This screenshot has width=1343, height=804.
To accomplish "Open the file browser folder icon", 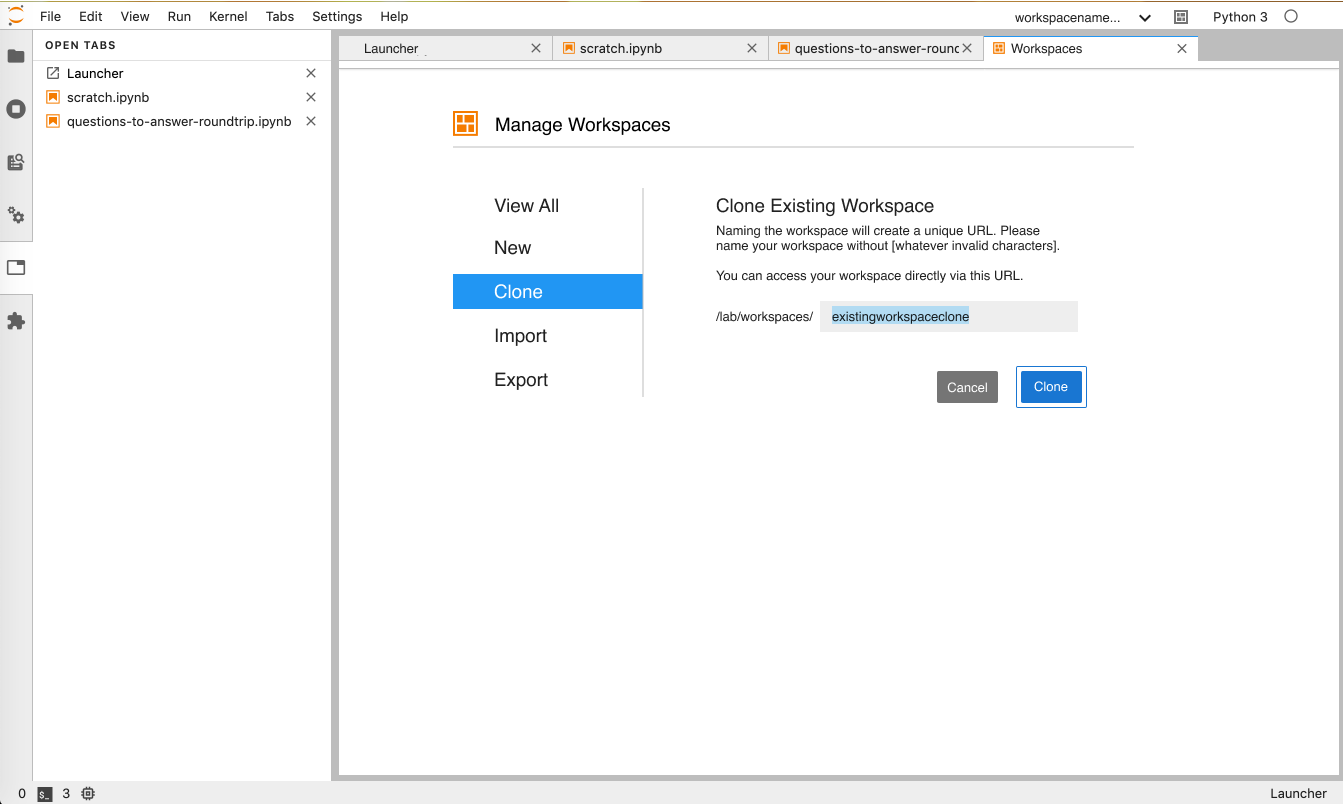I will click(x=16, y=56).
